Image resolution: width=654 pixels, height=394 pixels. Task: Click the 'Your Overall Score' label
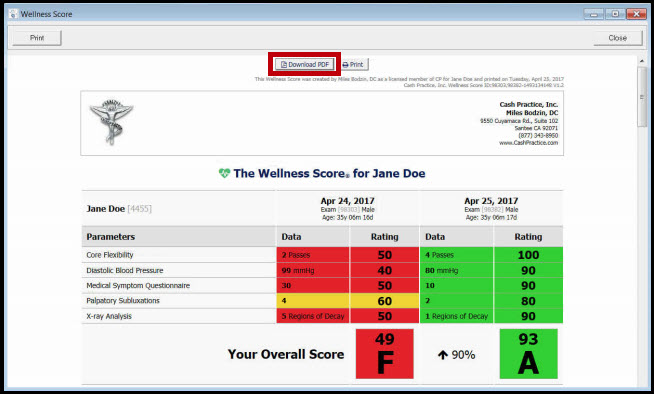pos(286,354)
